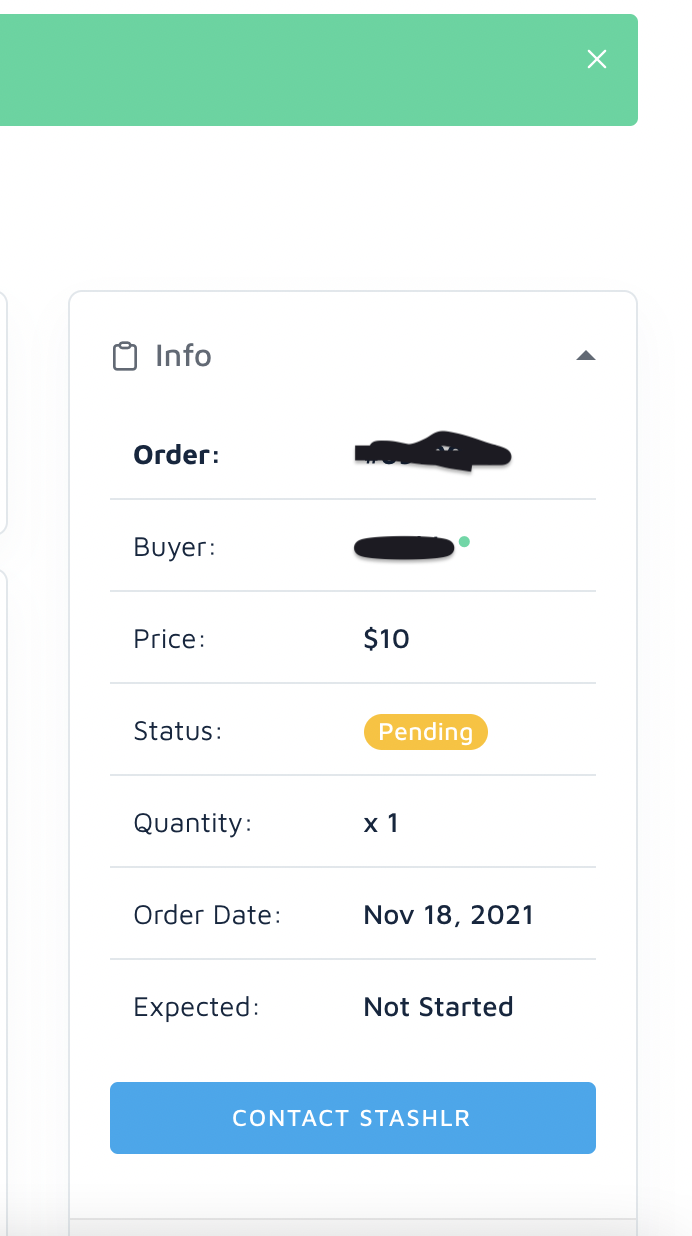
Task: Click the Expected: row label
Action: (x=196, y=1007)
